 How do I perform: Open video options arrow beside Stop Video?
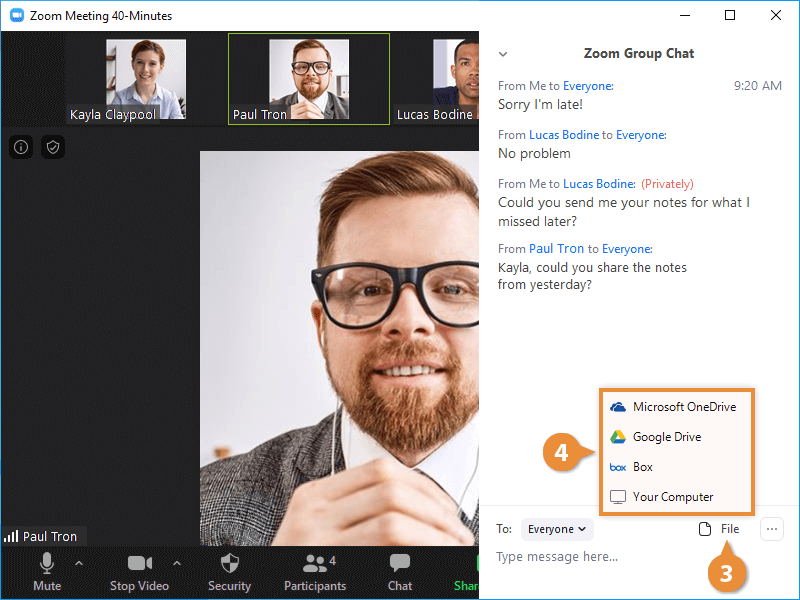[x=177, y=563]
